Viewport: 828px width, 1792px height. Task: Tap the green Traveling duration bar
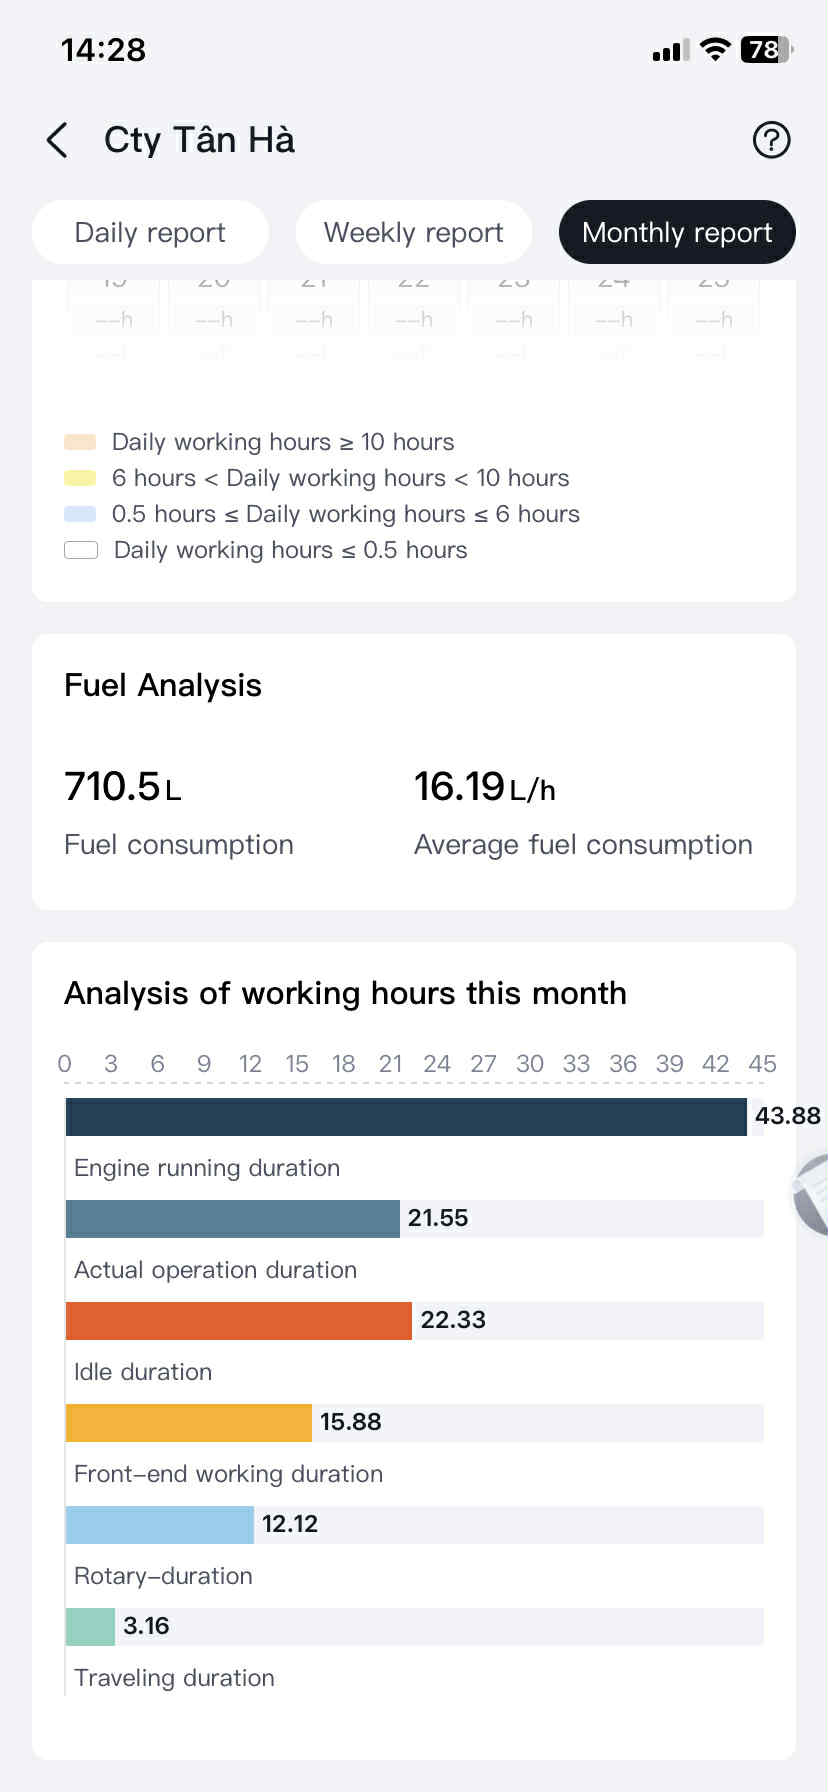click(90, 1627)
